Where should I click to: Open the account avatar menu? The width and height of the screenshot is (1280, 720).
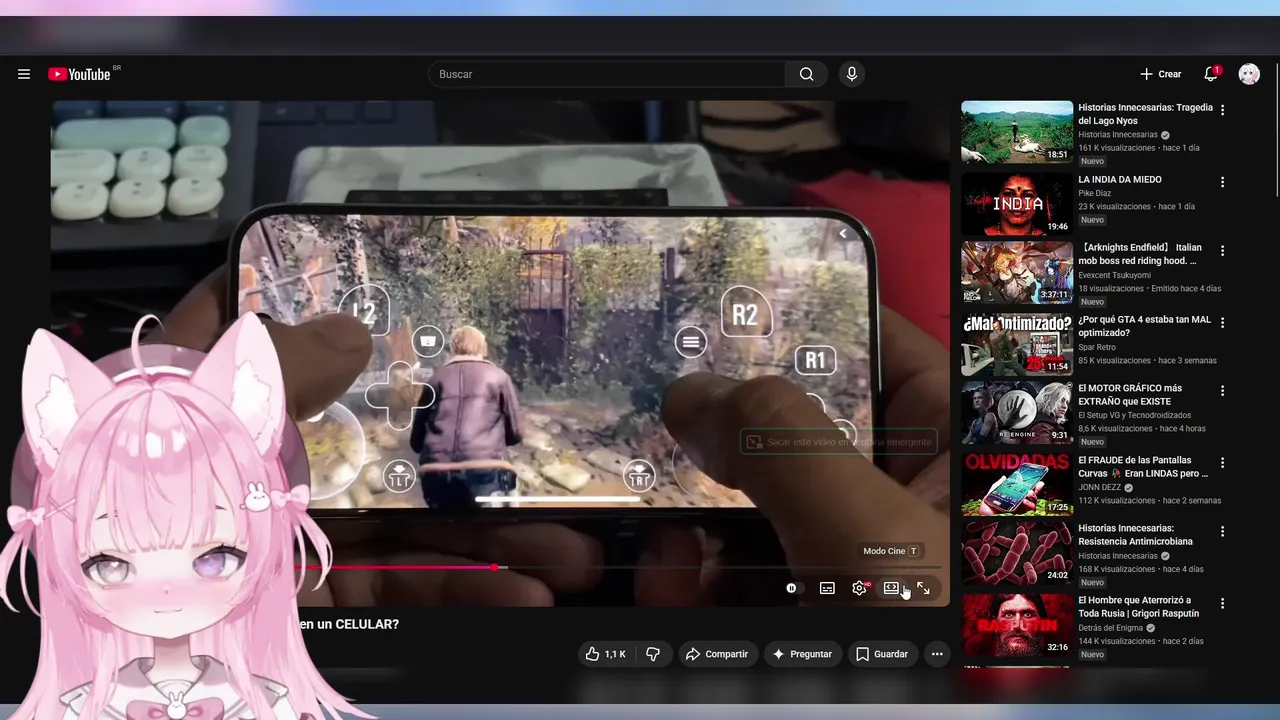[x=1249, y=74]
